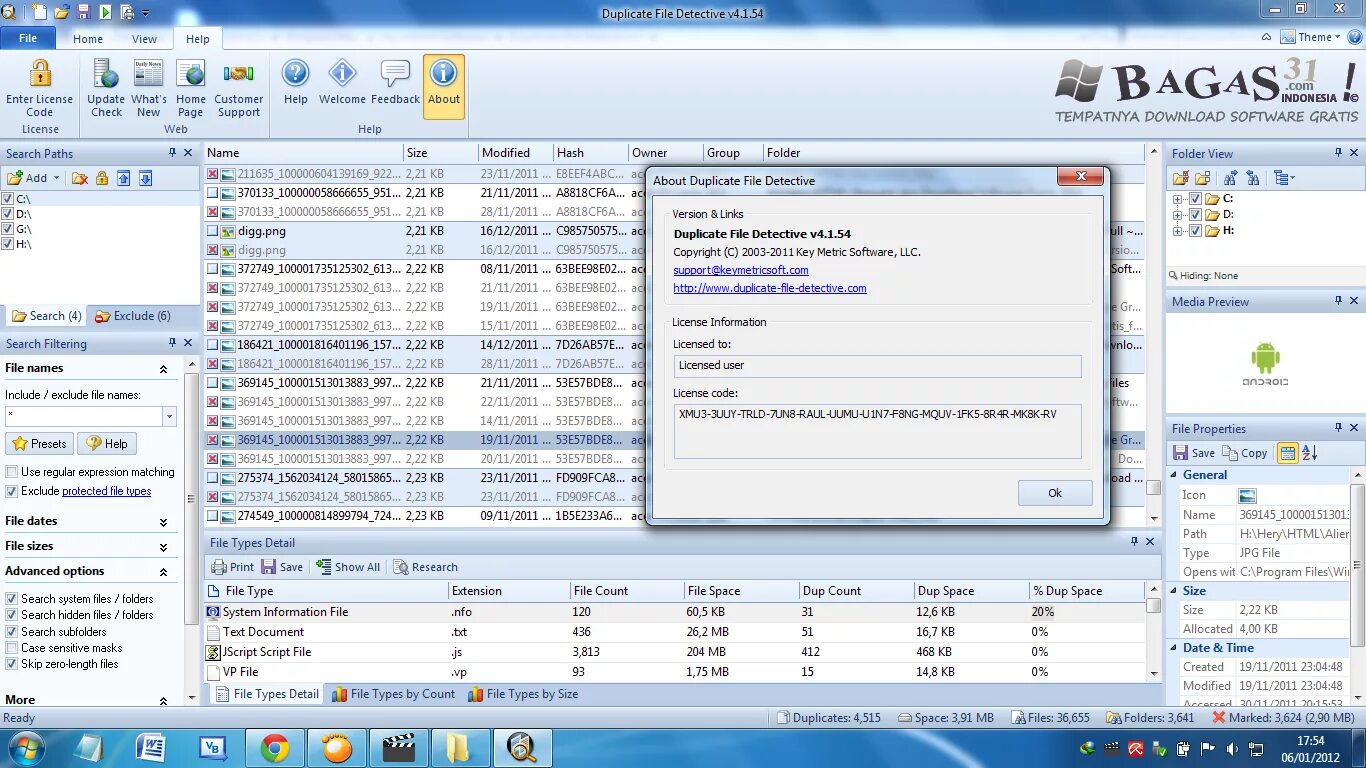Toggle Search system files / folders
Viewport: 1366px width, 768px height.
pyautogui.click(x=12, y=599)
